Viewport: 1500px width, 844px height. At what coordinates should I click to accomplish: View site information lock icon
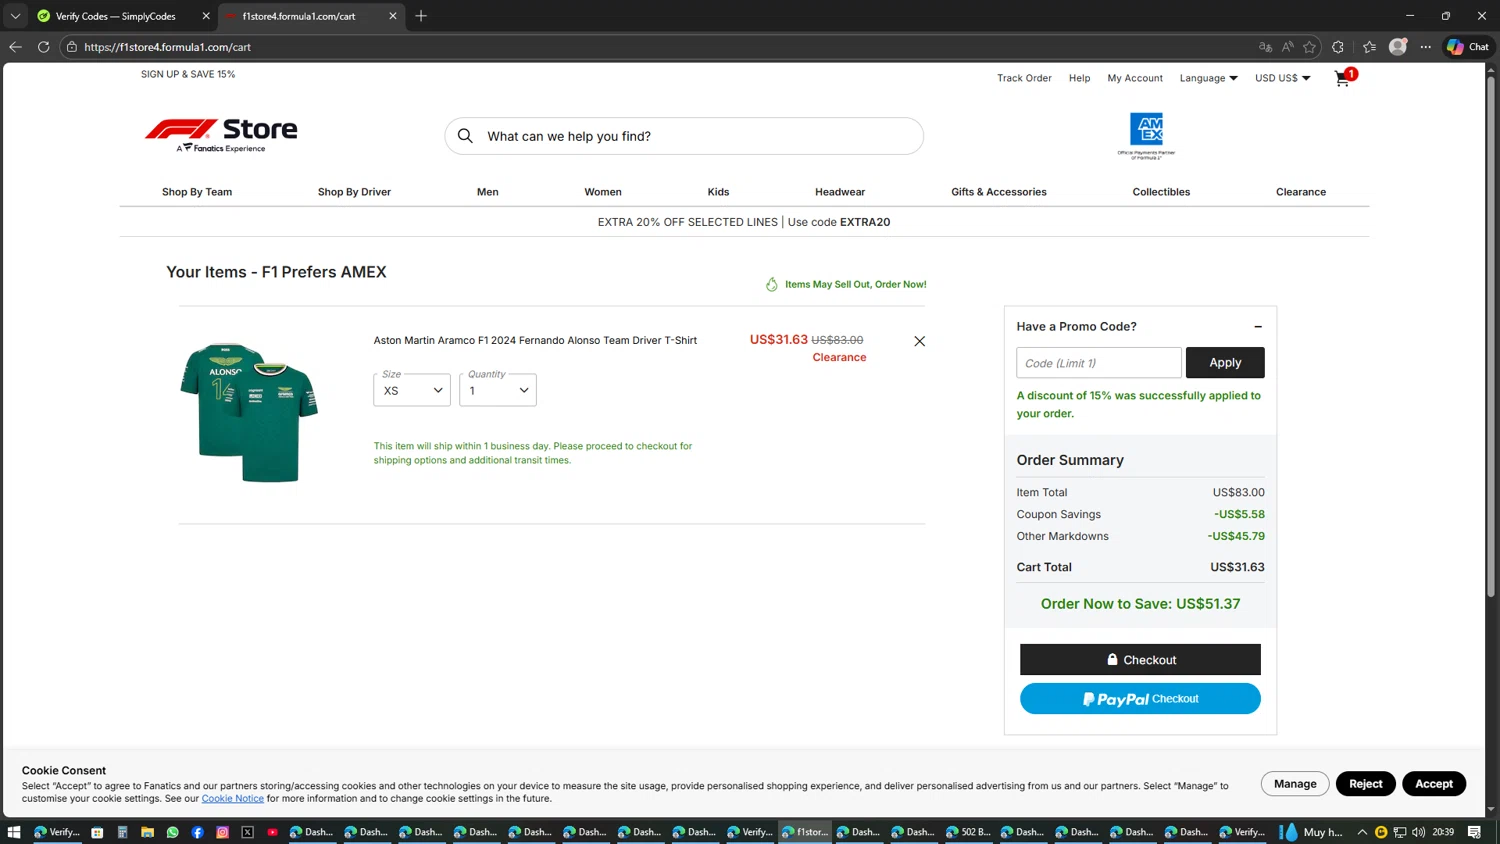(72, 47)
